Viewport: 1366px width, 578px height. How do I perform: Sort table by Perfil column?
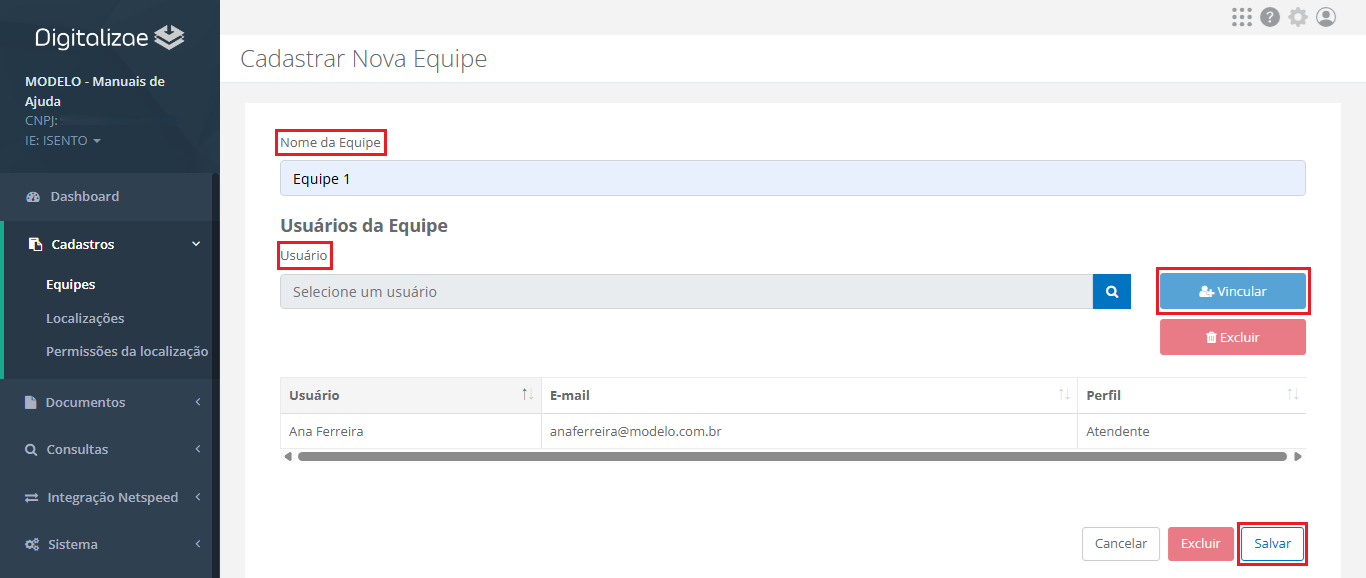pos(1292,395)
